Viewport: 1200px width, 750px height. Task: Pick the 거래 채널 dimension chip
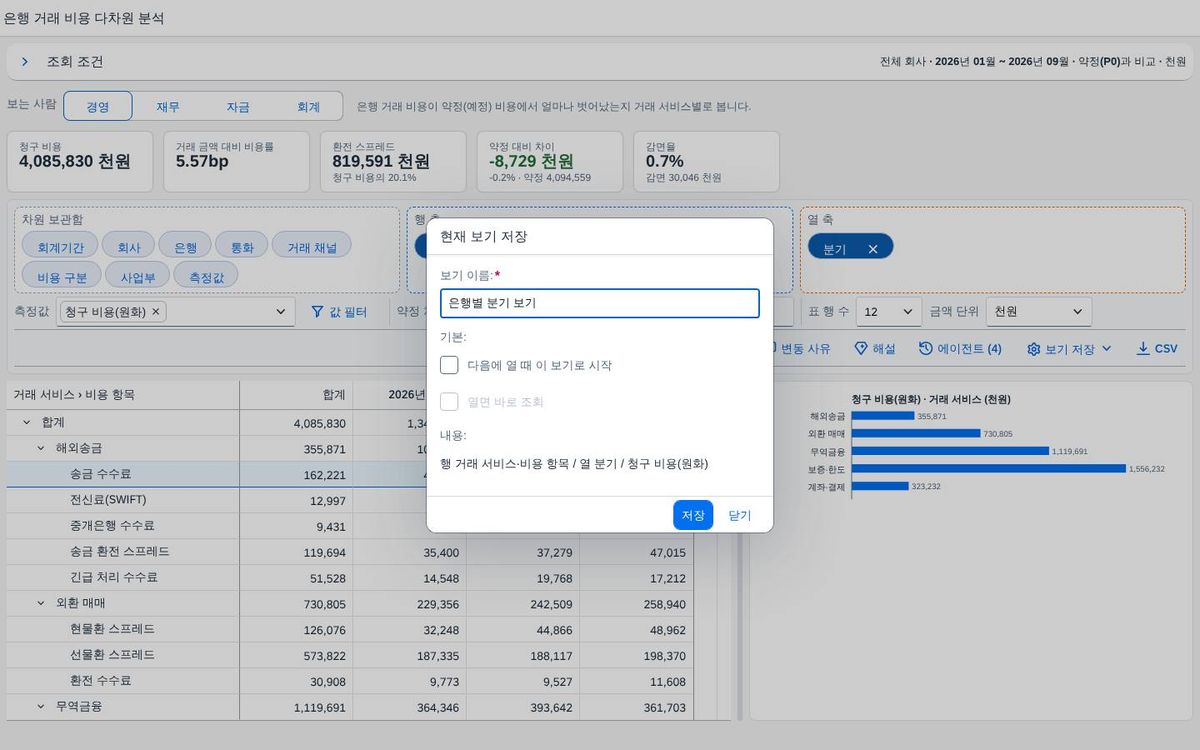pos(312,246)
